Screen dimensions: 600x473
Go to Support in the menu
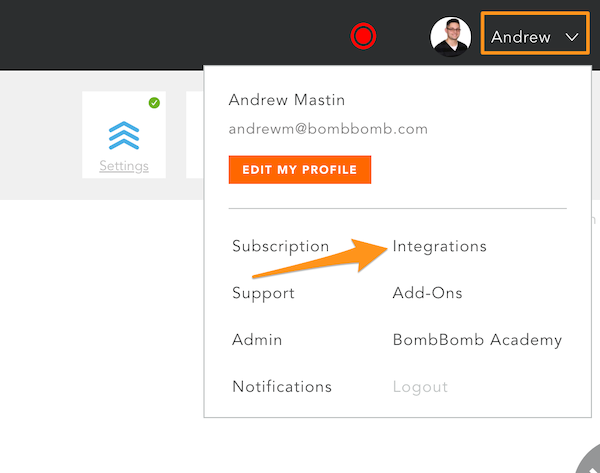(263, 293)
